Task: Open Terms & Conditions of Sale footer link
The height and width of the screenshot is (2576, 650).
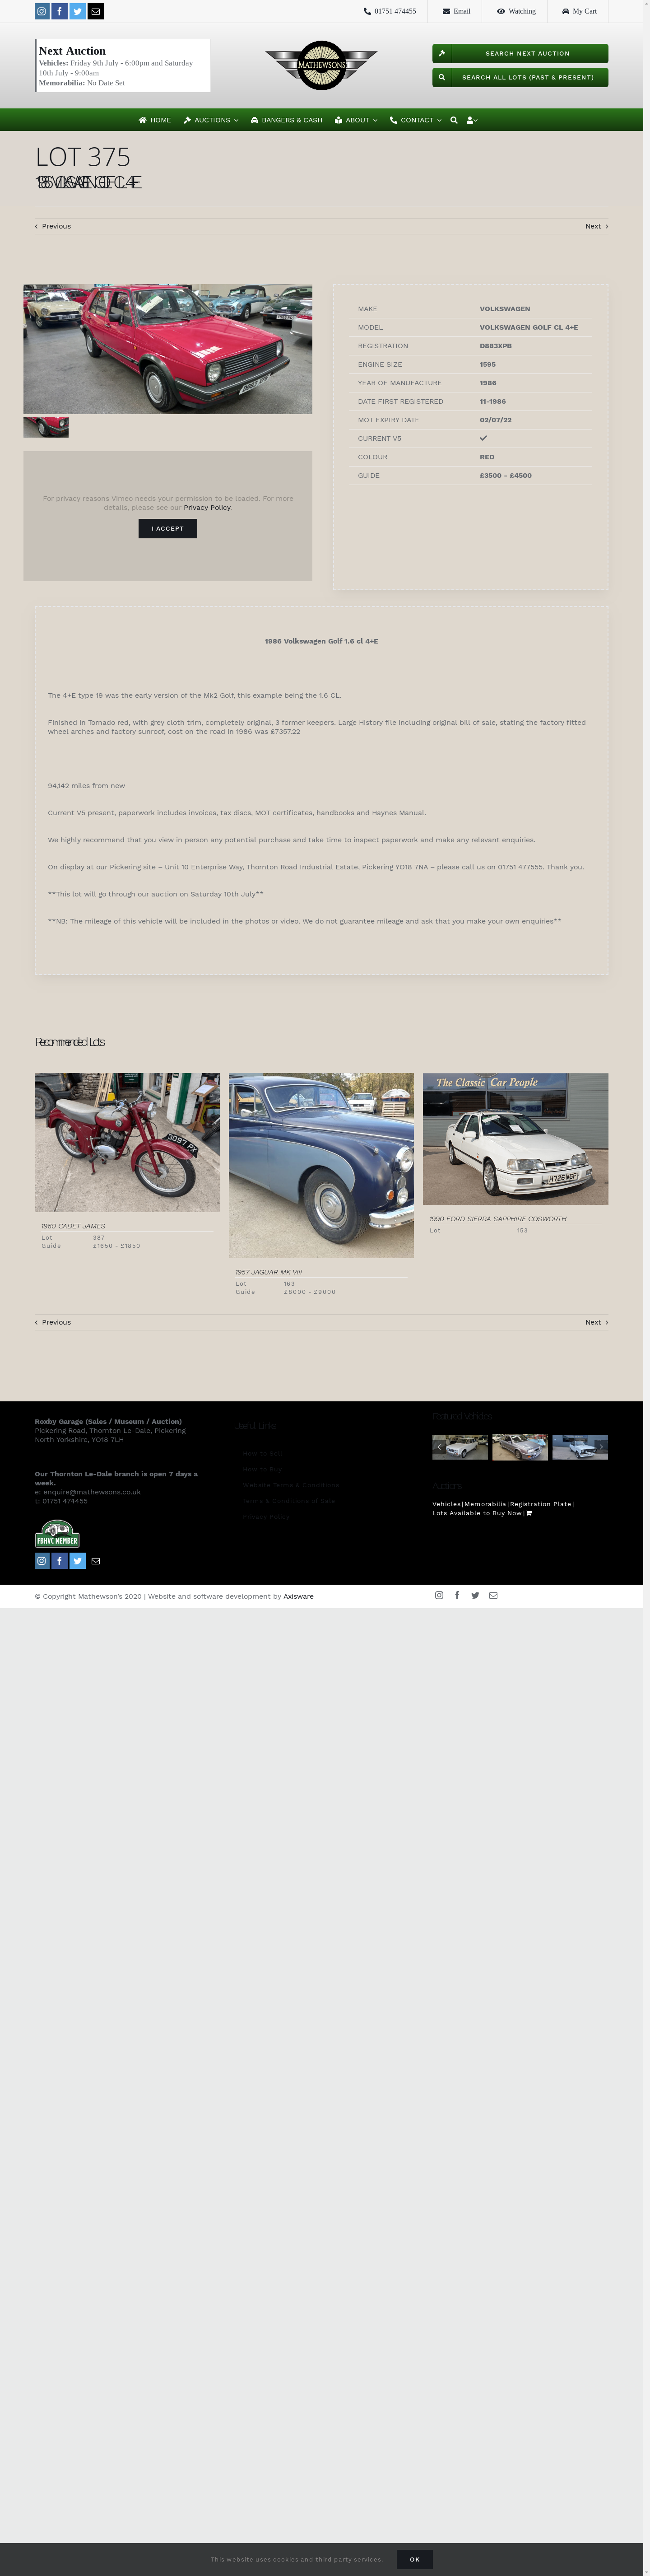Action: (289, 1501)
